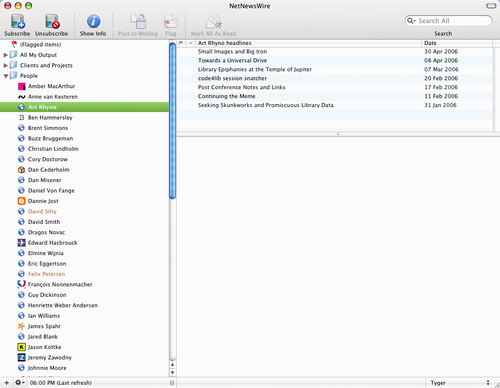Select the David Smith feed
This screenshot has height=388, width=500.
tap(44, 222)
